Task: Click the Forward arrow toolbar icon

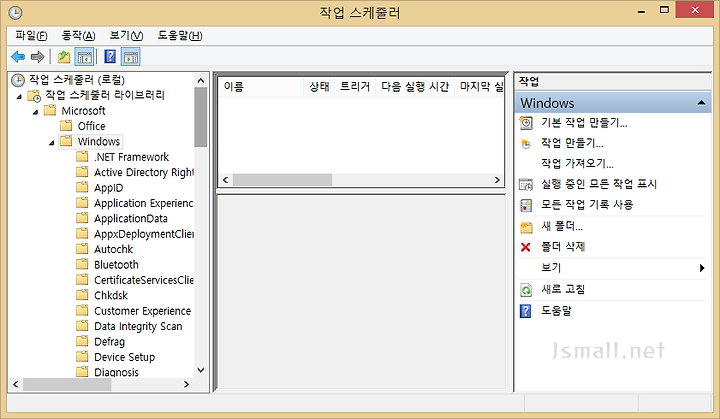Action: click(x=37, y=57)
